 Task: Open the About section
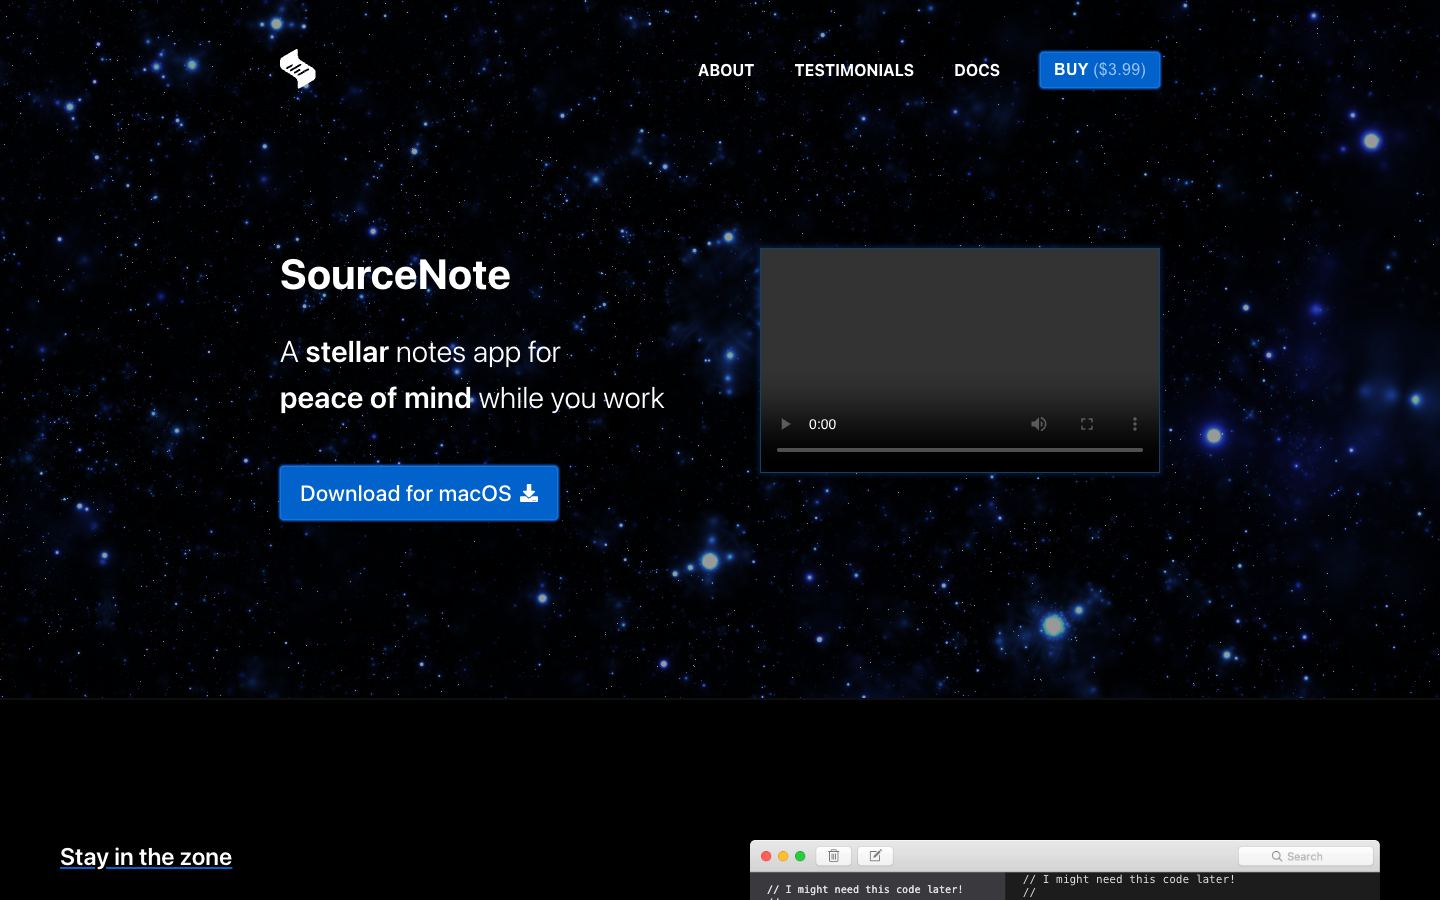(726, 70)
